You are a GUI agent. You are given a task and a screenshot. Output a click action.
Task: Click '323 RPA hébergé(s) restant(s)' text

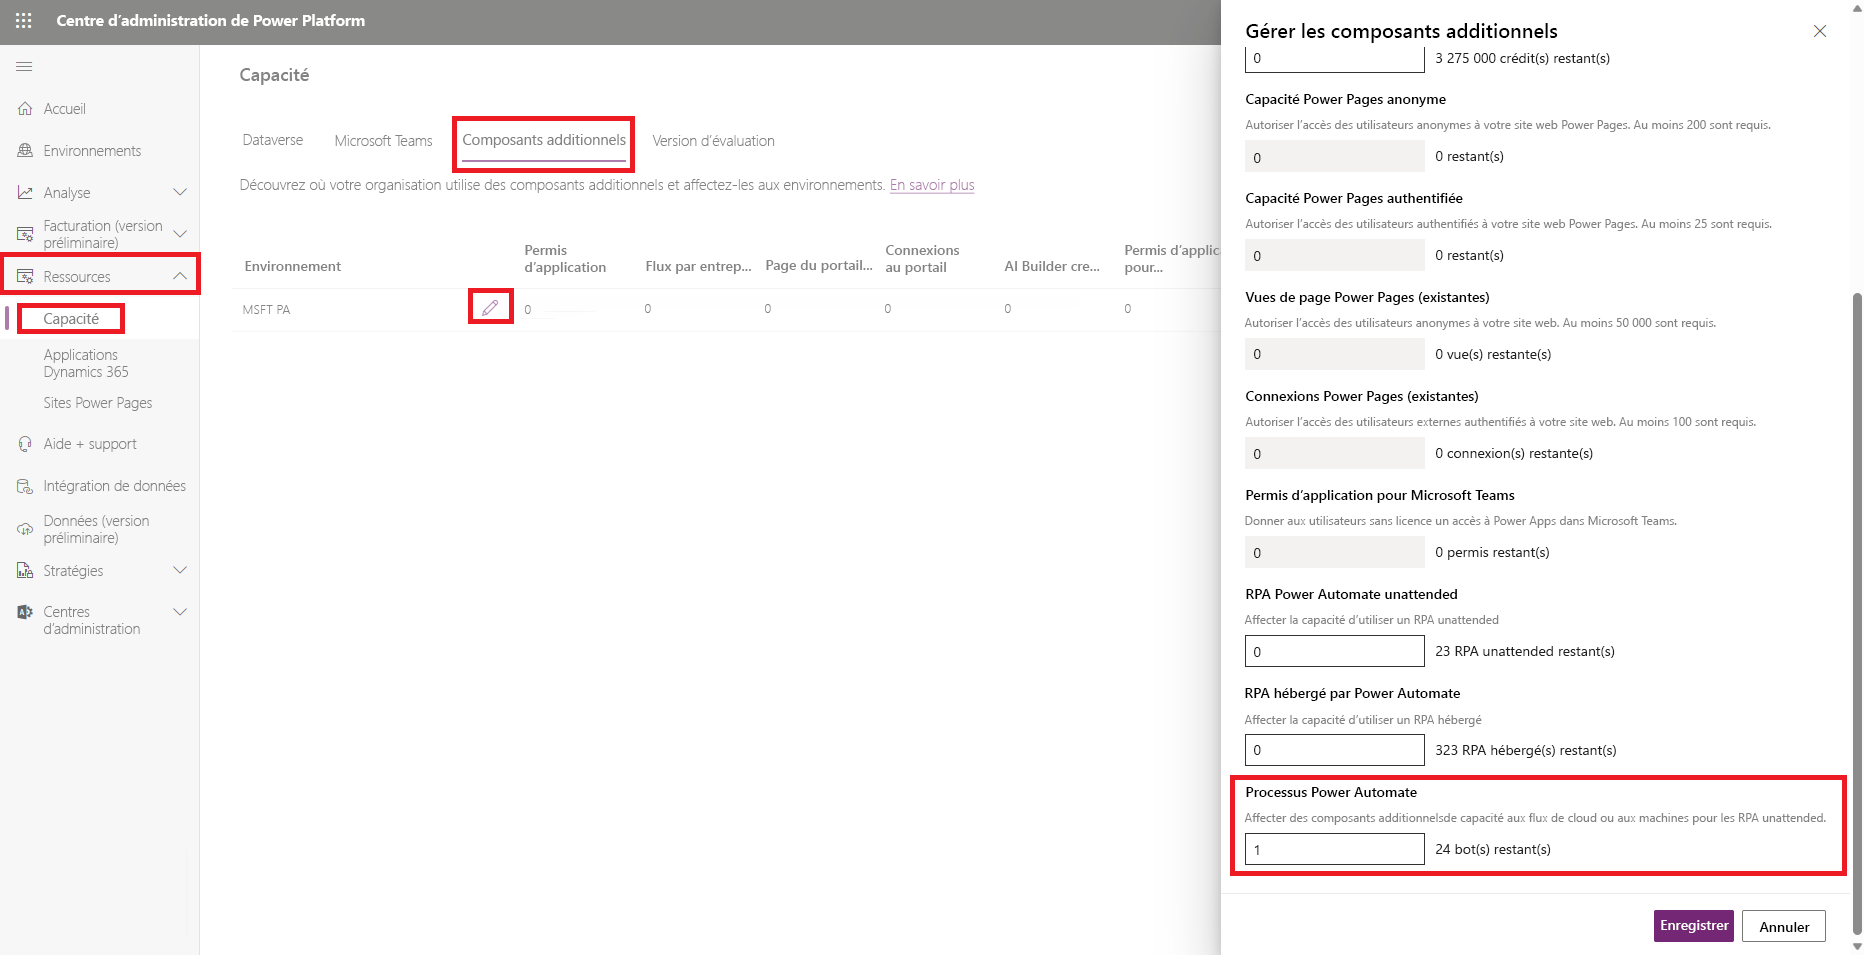[1526, 750]
